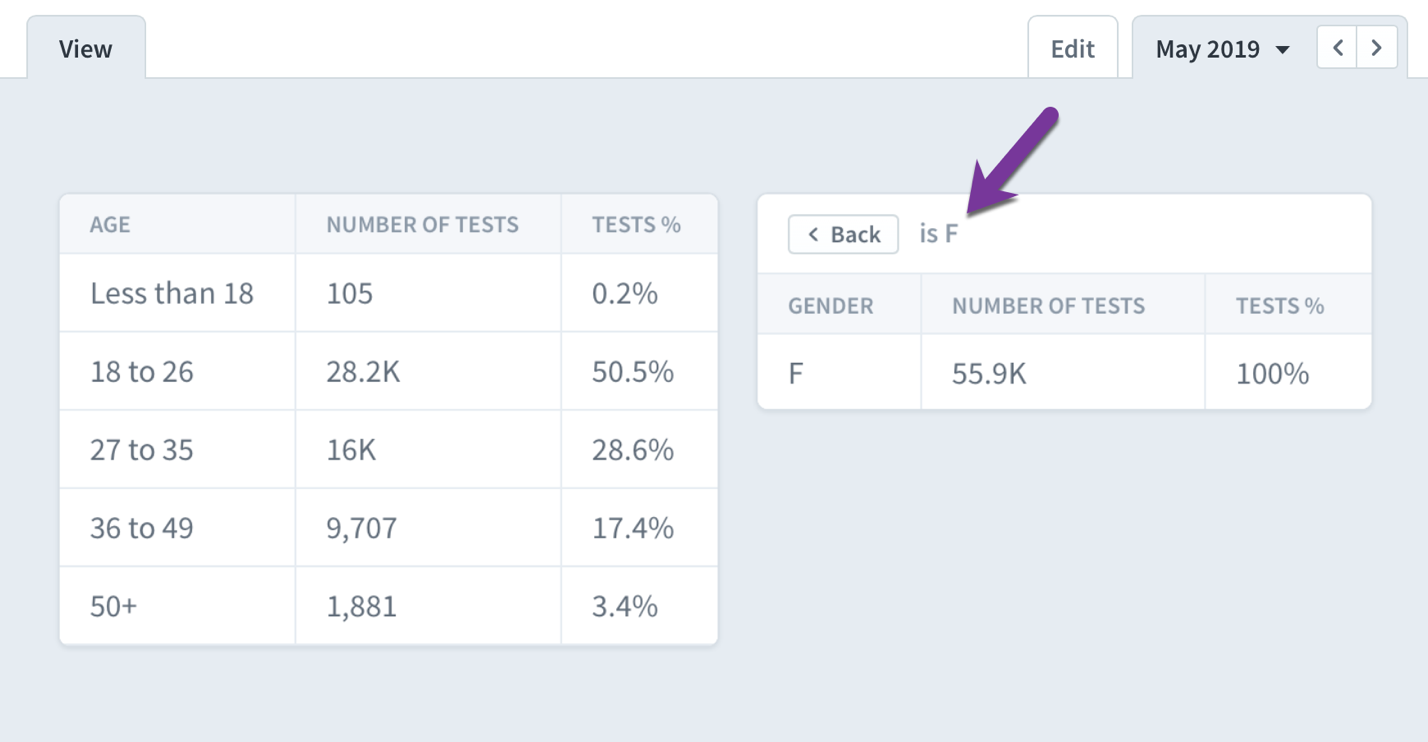
Task: Click the Back button in gender table
Action: tap(843, 234)
